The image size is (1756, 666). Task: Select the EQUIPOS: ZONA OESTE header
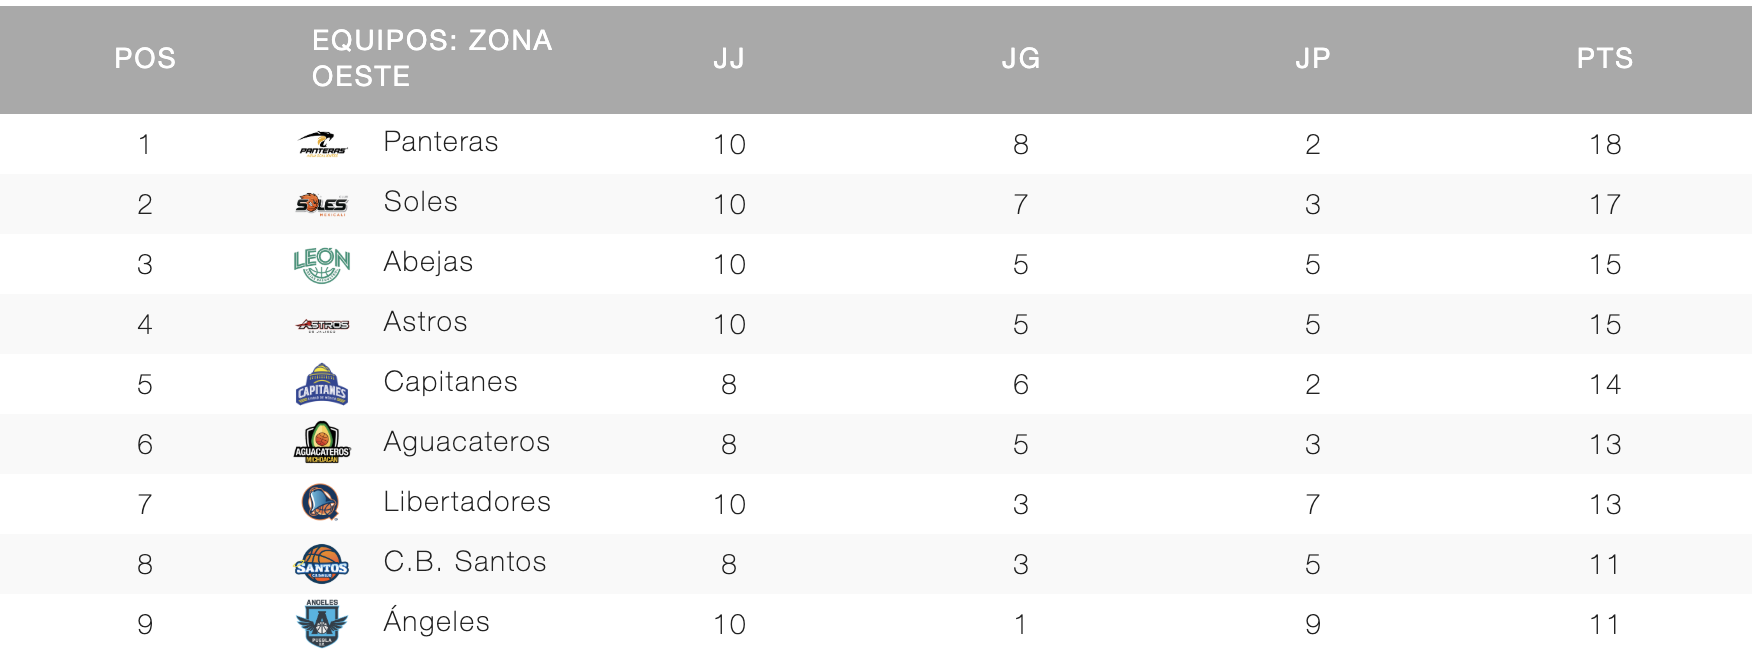click(x=432, y=59)
